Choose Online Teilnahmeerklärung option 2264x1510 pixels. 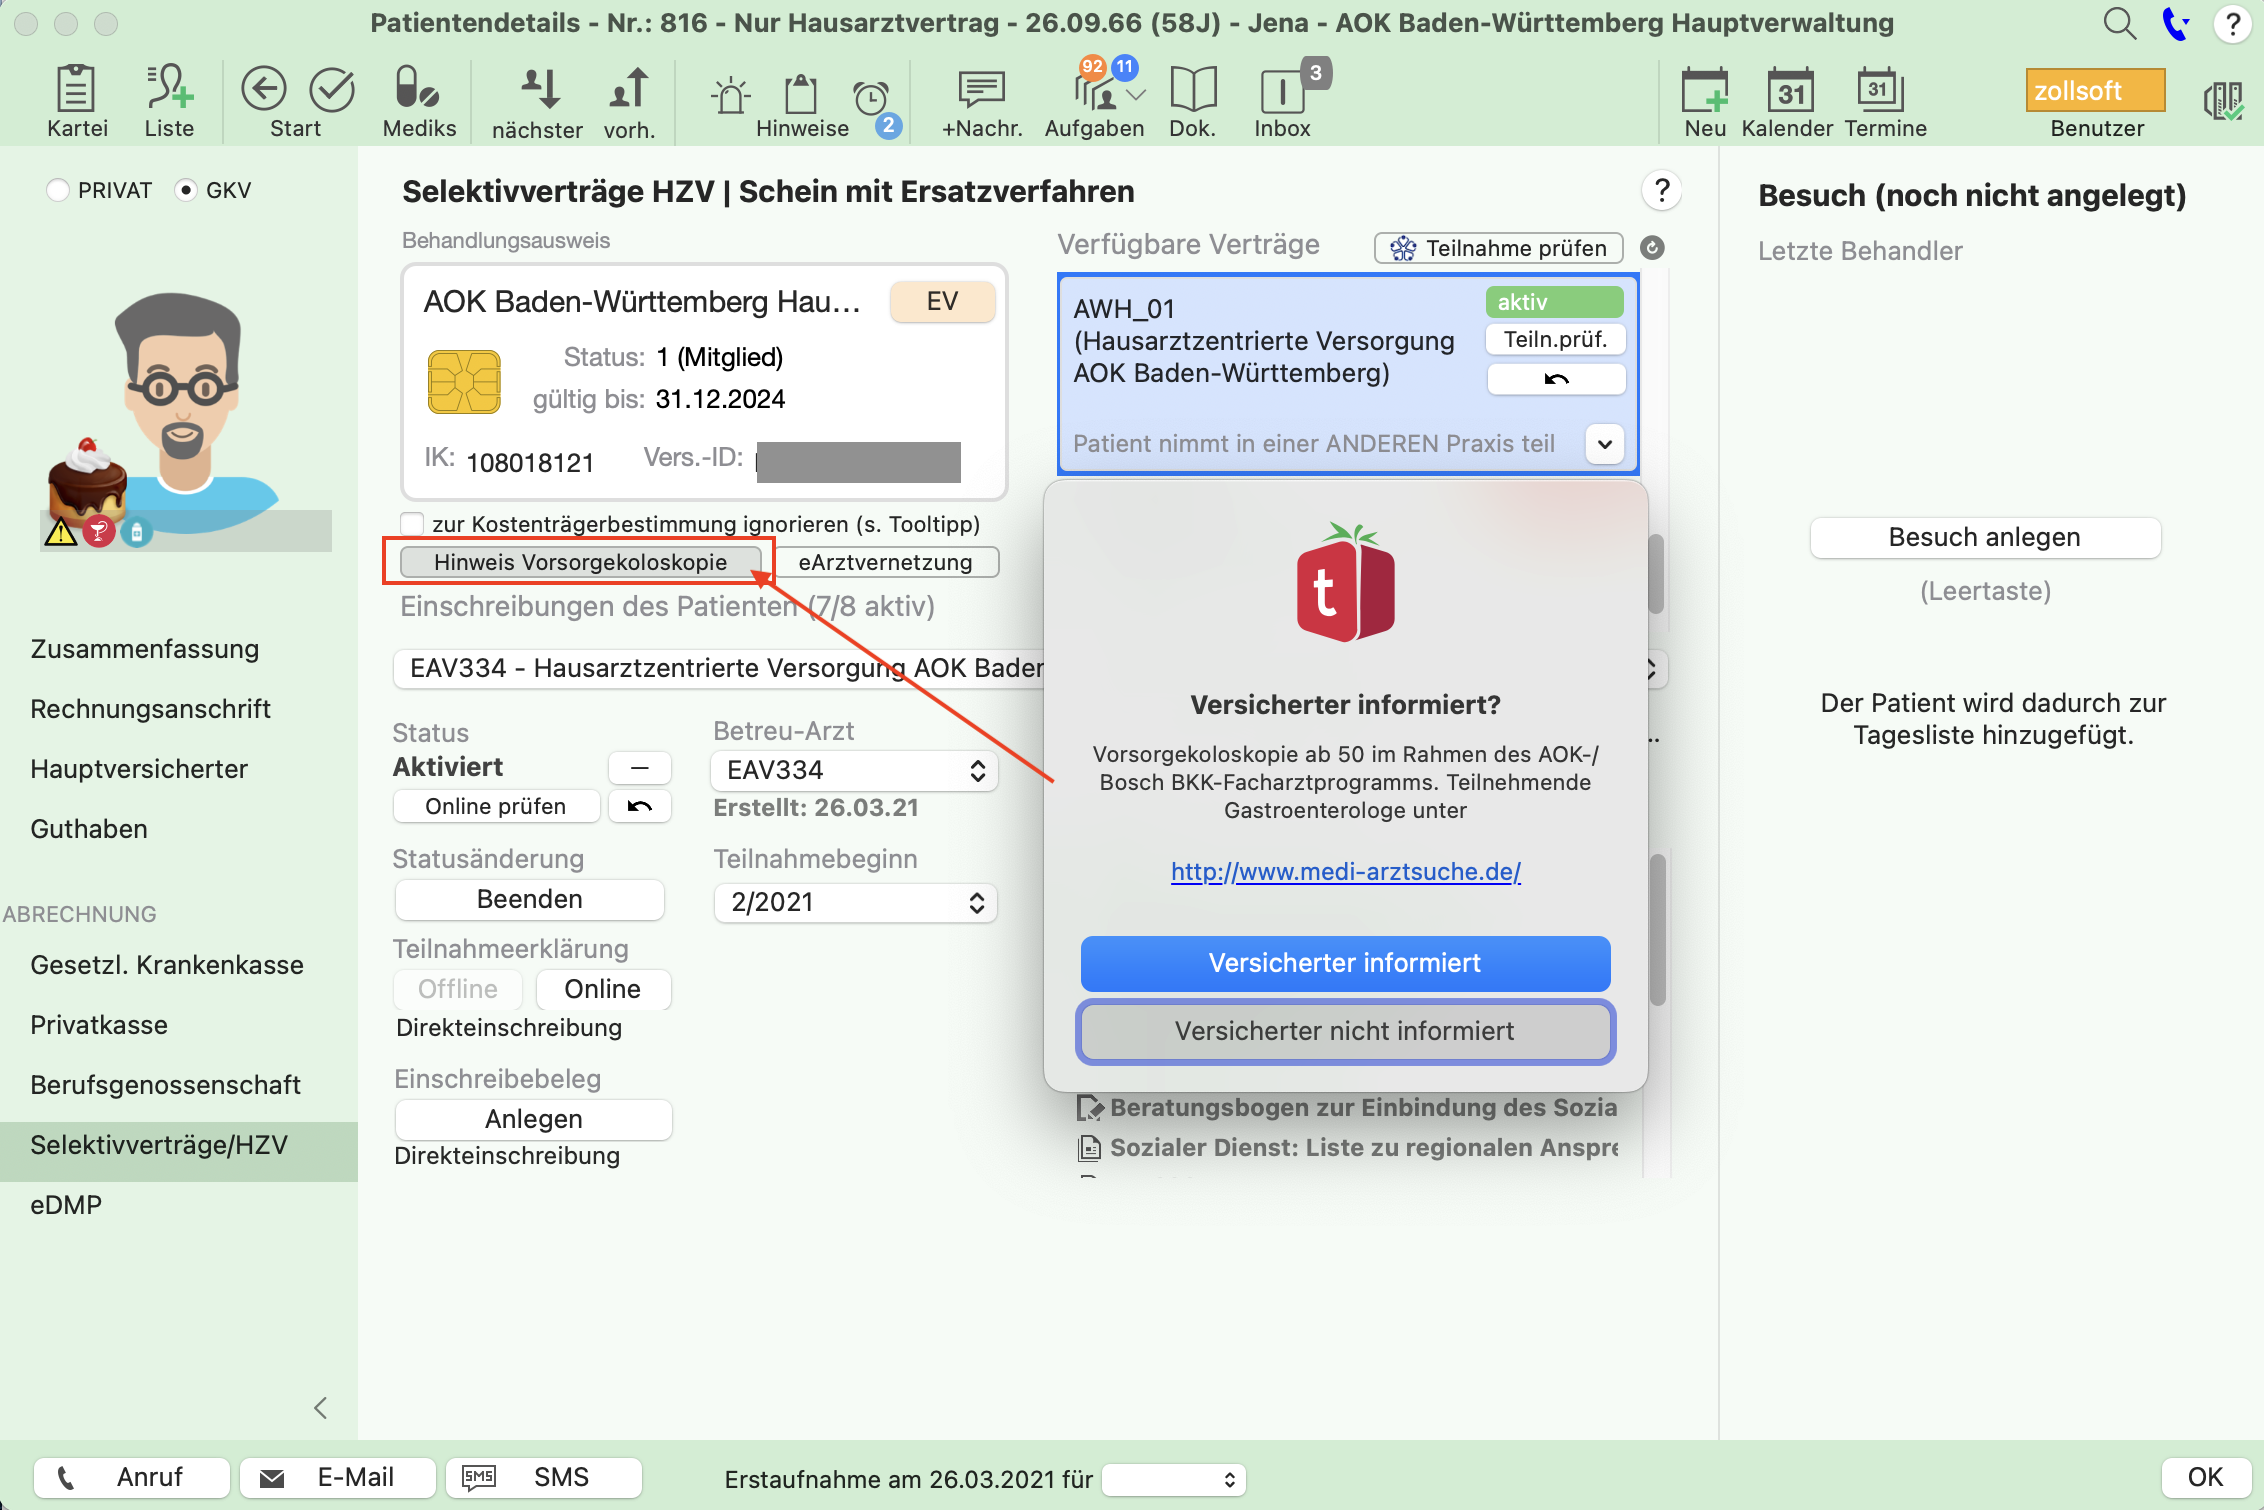pyautogui.click(x=603, y=989)
